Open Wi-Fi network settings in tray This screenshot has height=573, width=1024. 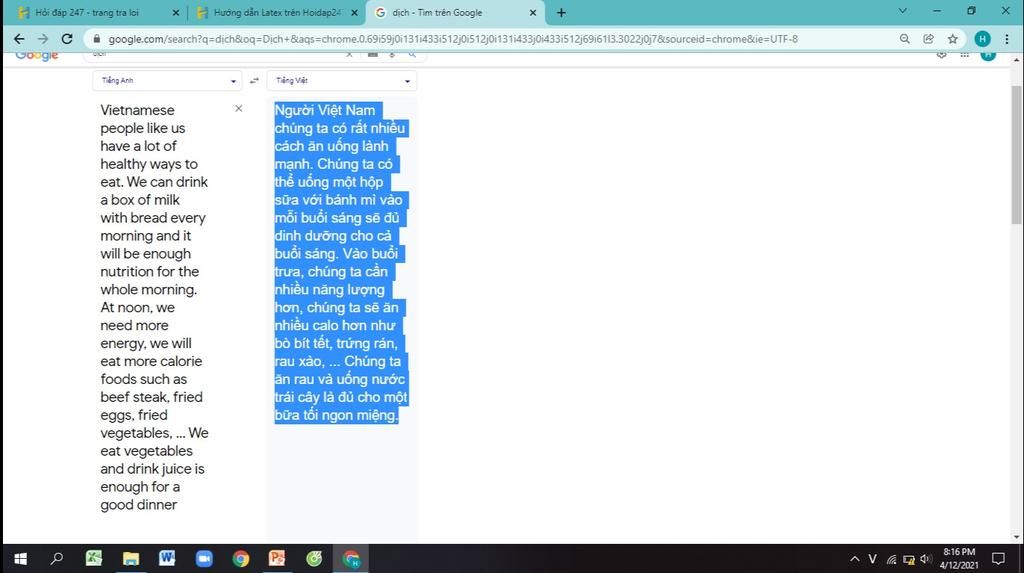[x=891, y=559]
